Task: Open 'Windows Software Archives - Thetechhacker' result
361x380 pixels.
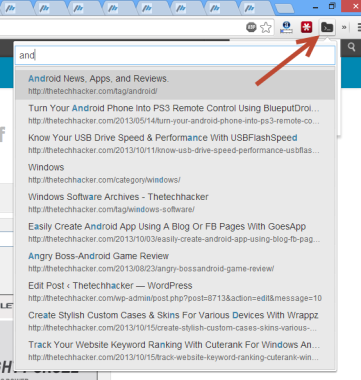Action: [175, 203]
